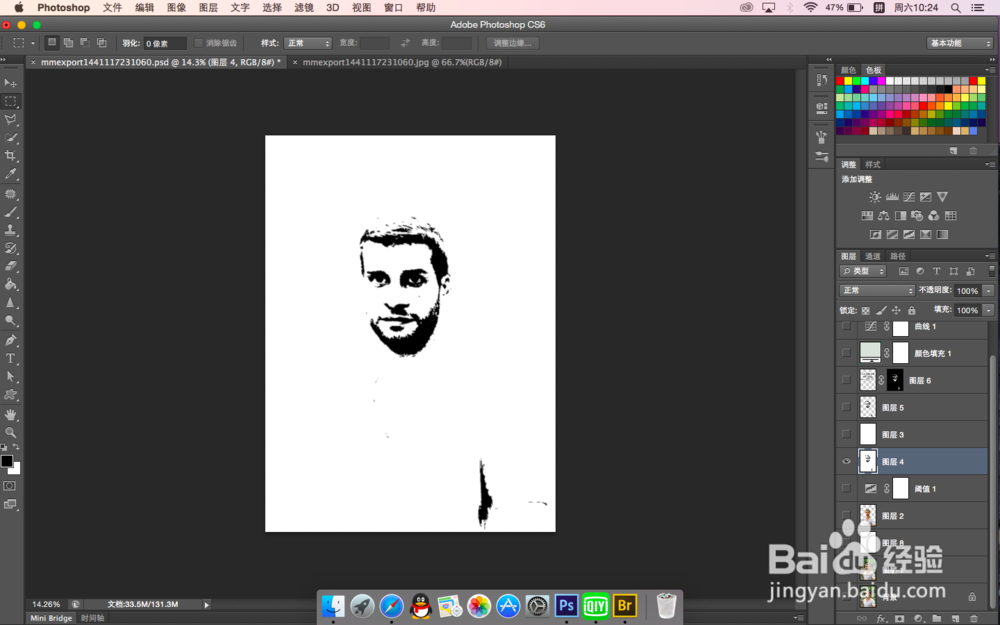Select the Horizontal Type tool

pos(11,358)
